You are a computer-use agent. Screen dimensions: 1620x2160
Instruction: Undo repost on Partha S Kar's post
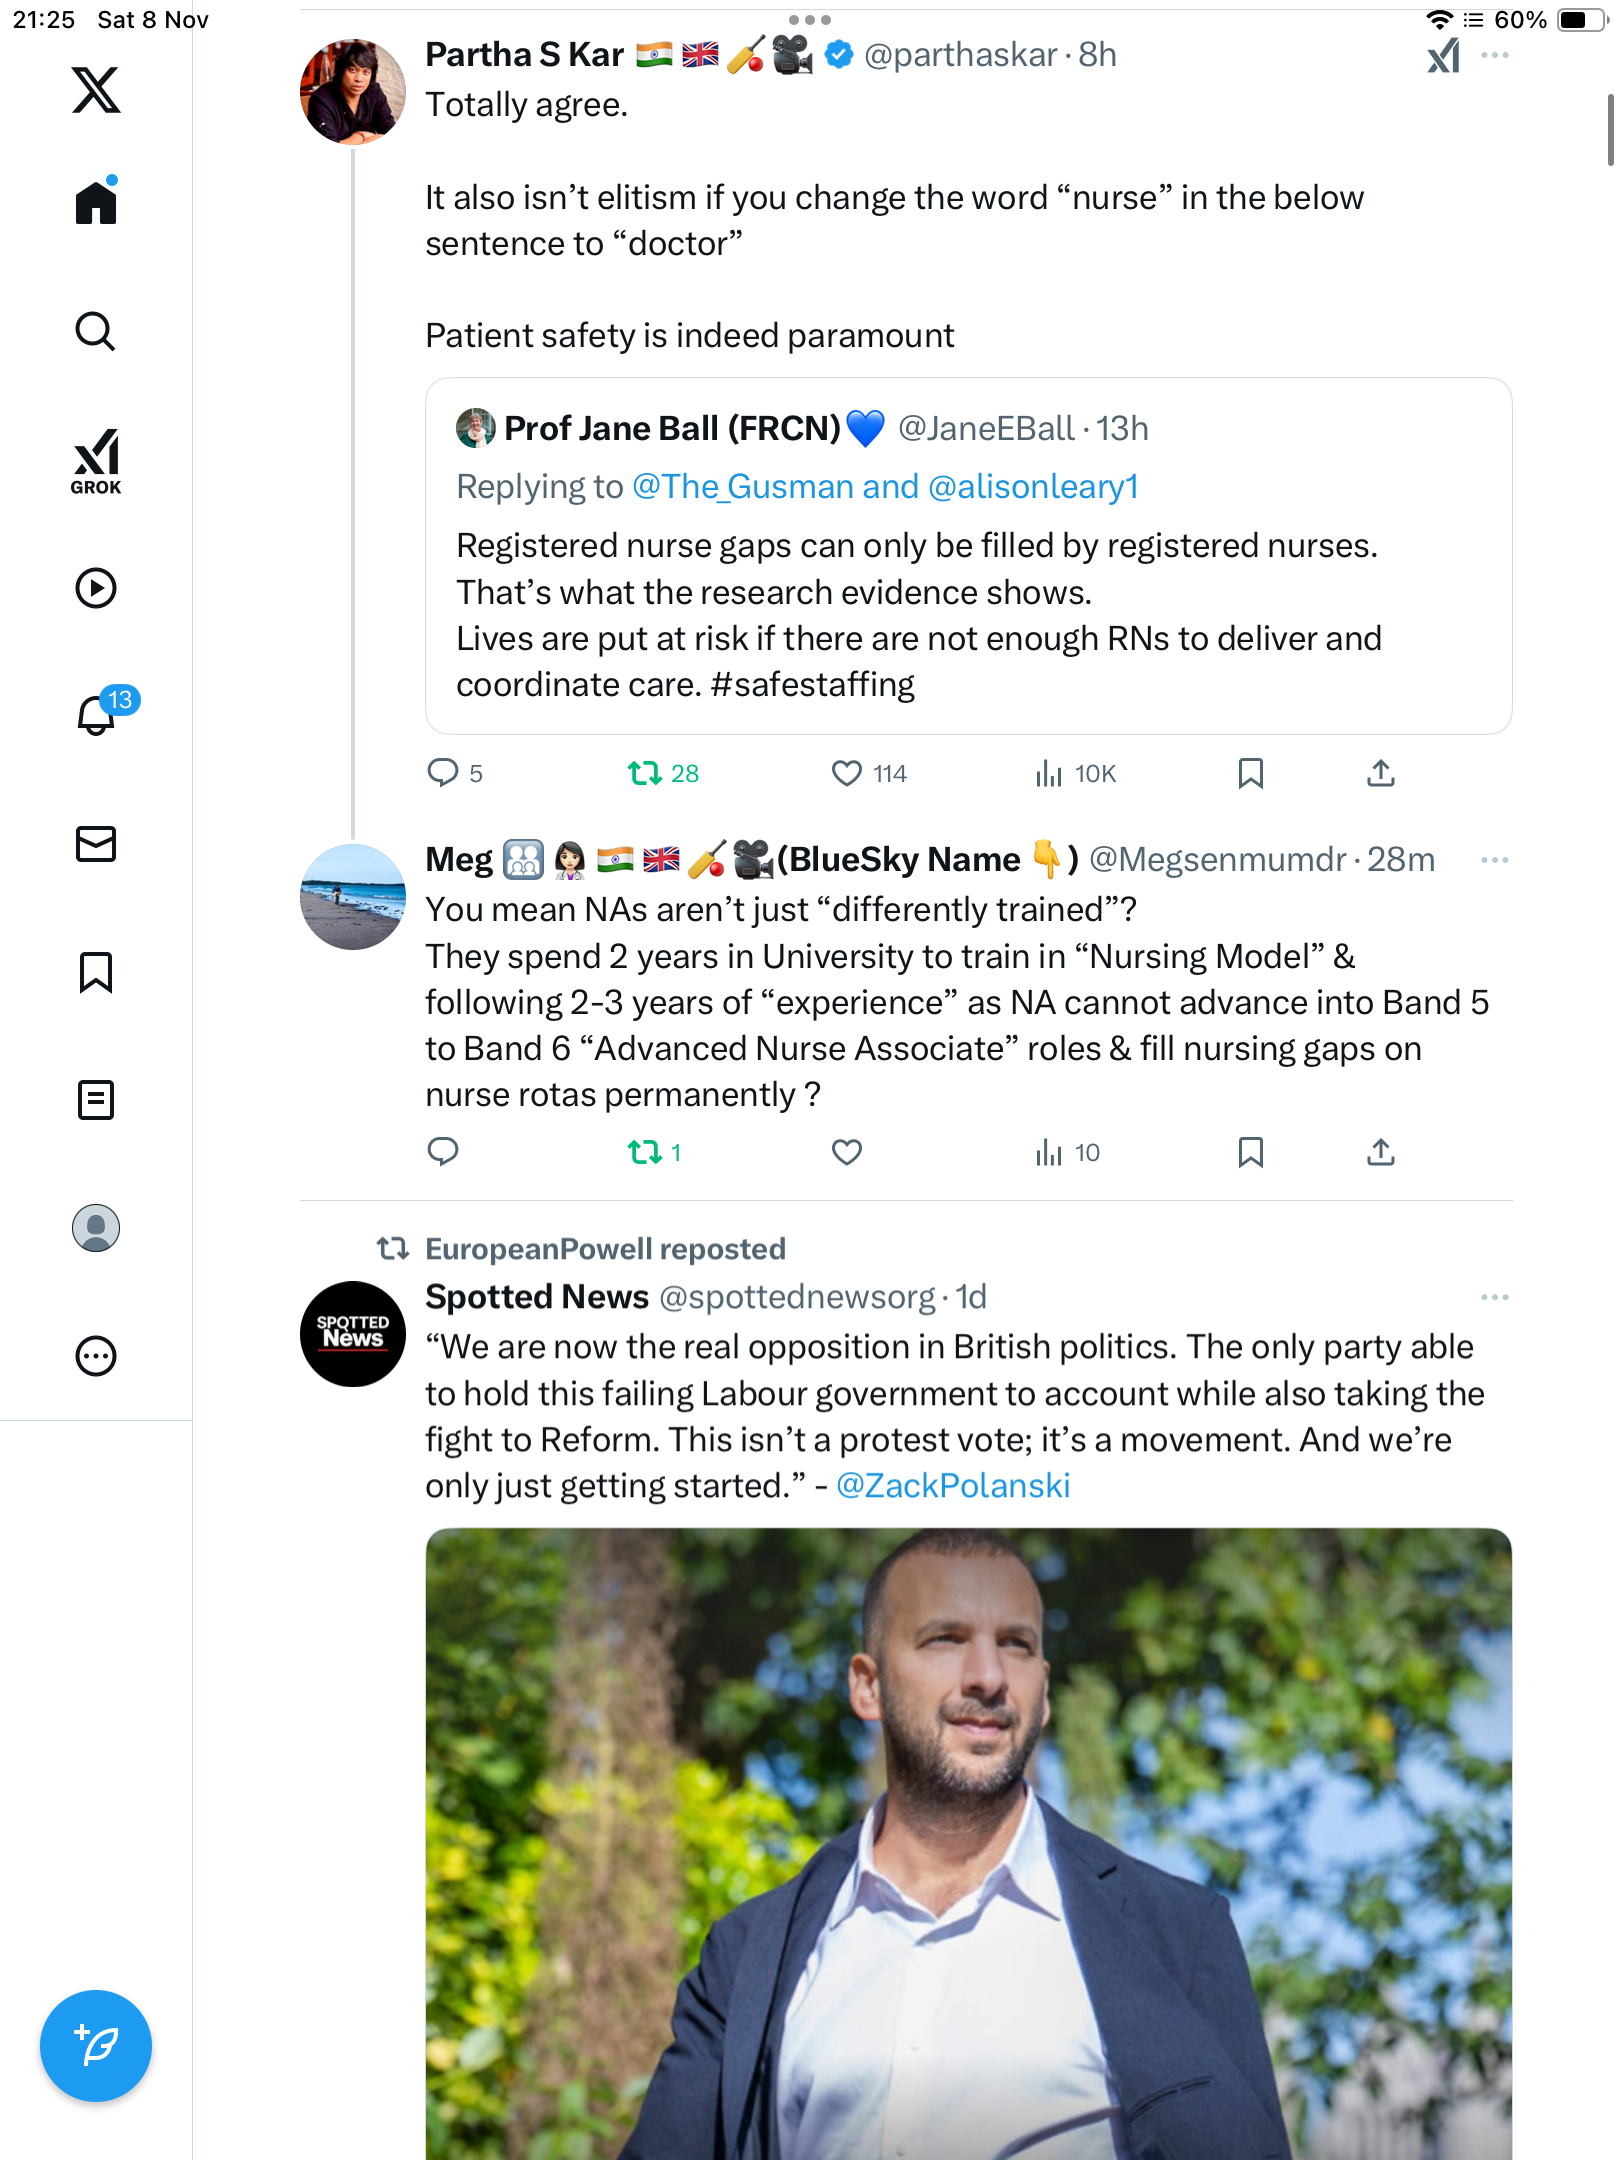click(645, 773)
